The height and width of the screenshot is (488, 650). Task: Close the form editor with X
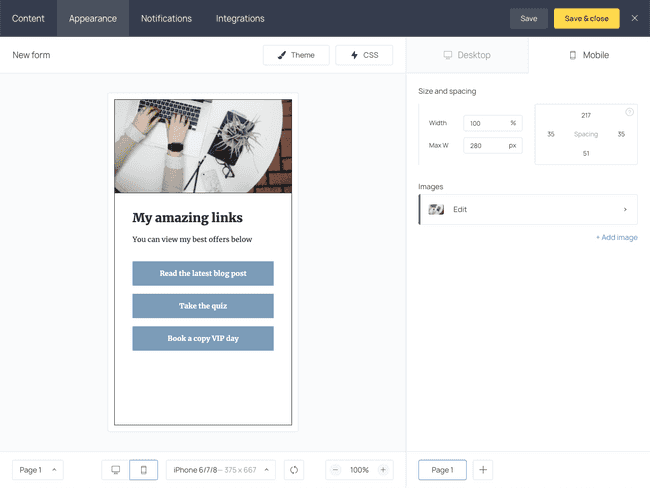click(634, 18)
